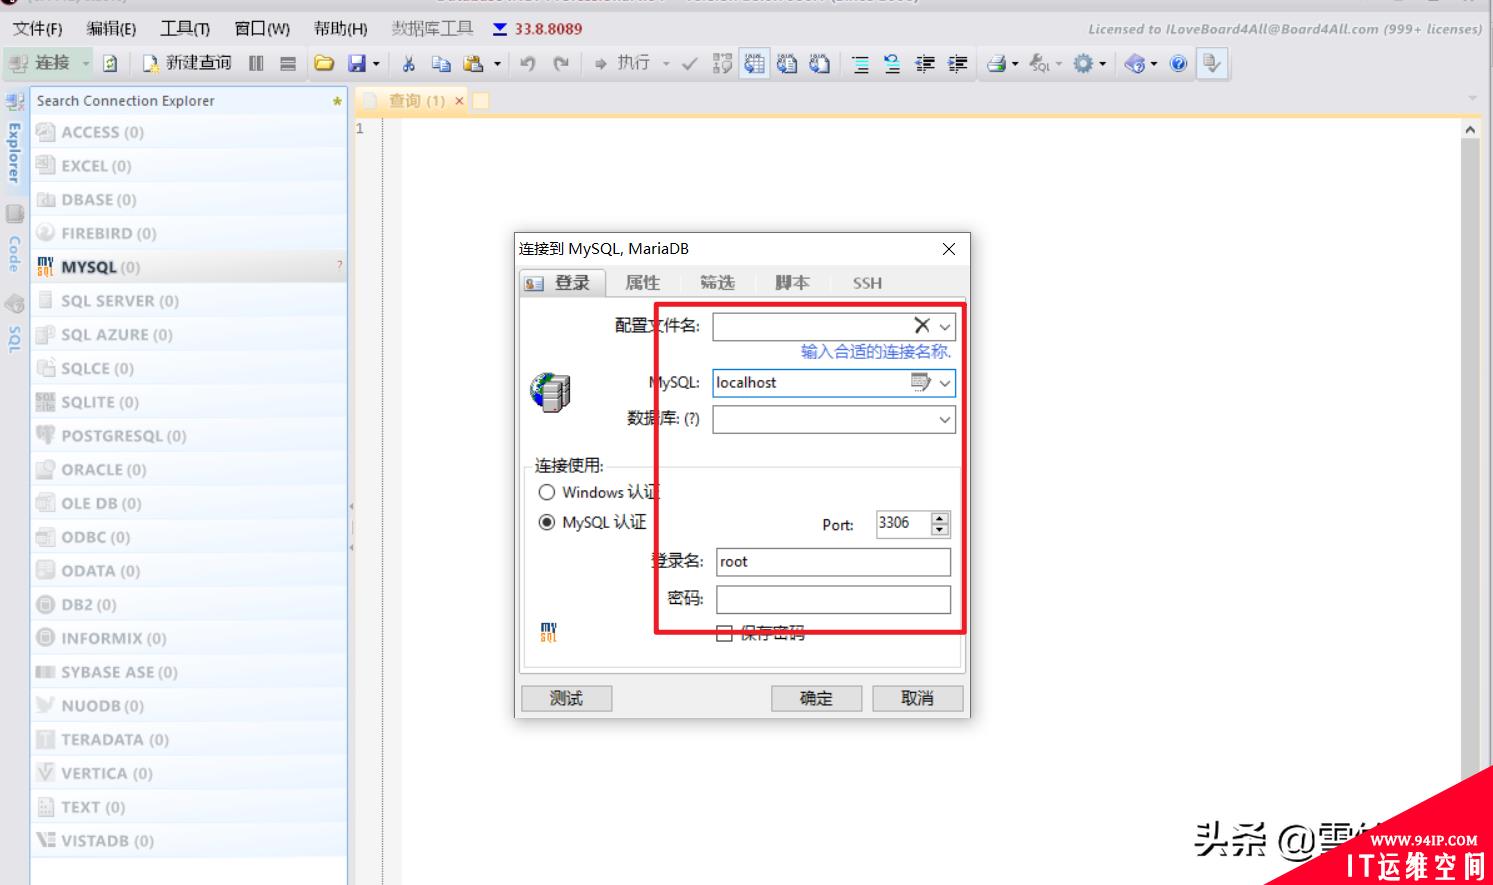Open the gear options dropdown arrow
The width and height of the screenshot is (1493, 885).
tap(1103, 64)
